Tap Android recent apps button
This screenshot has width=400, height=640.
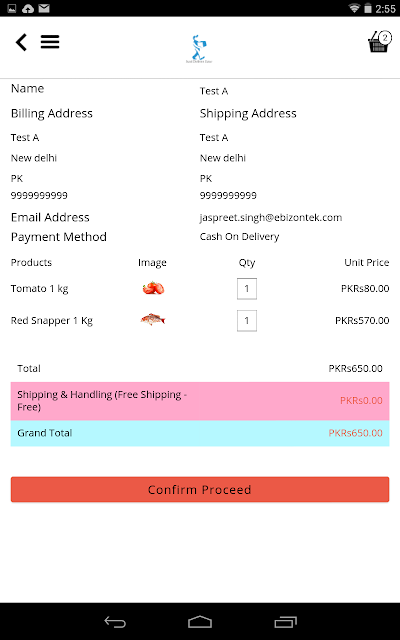285,622
